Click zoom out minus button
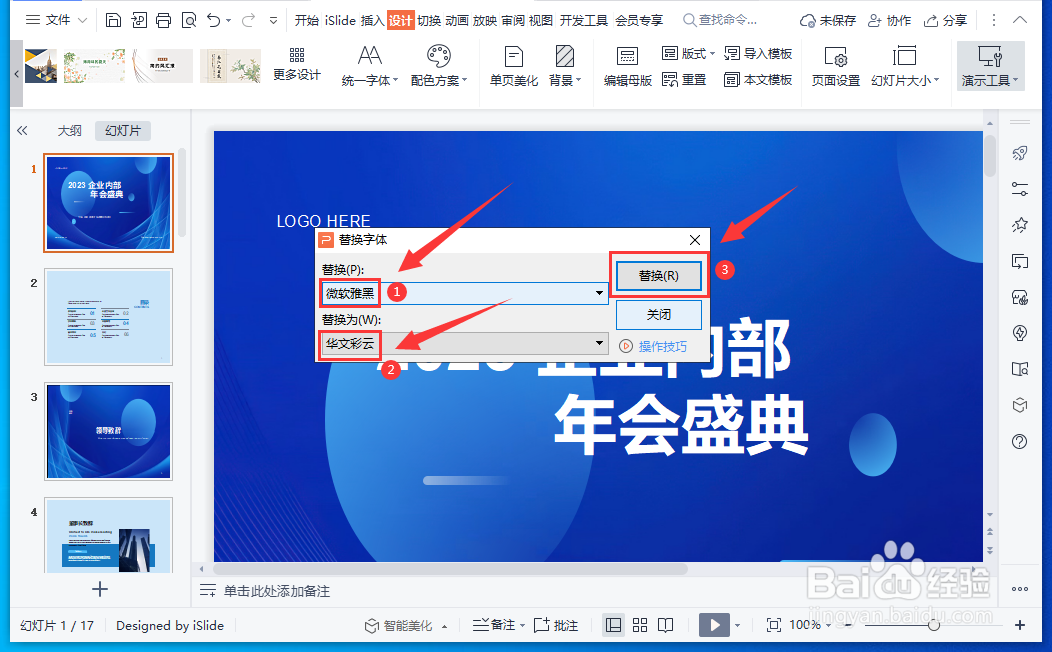 click(x=848, y=625)
